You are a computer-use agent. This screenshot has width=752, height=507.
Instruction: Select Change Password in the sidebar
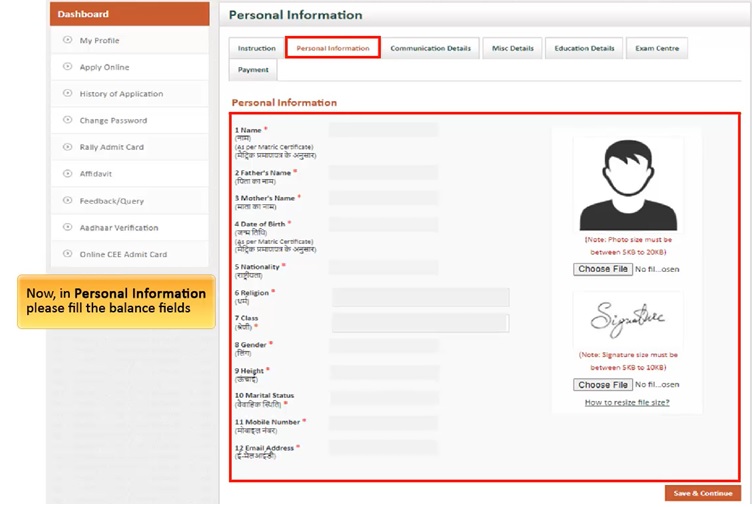coord(129,120)
